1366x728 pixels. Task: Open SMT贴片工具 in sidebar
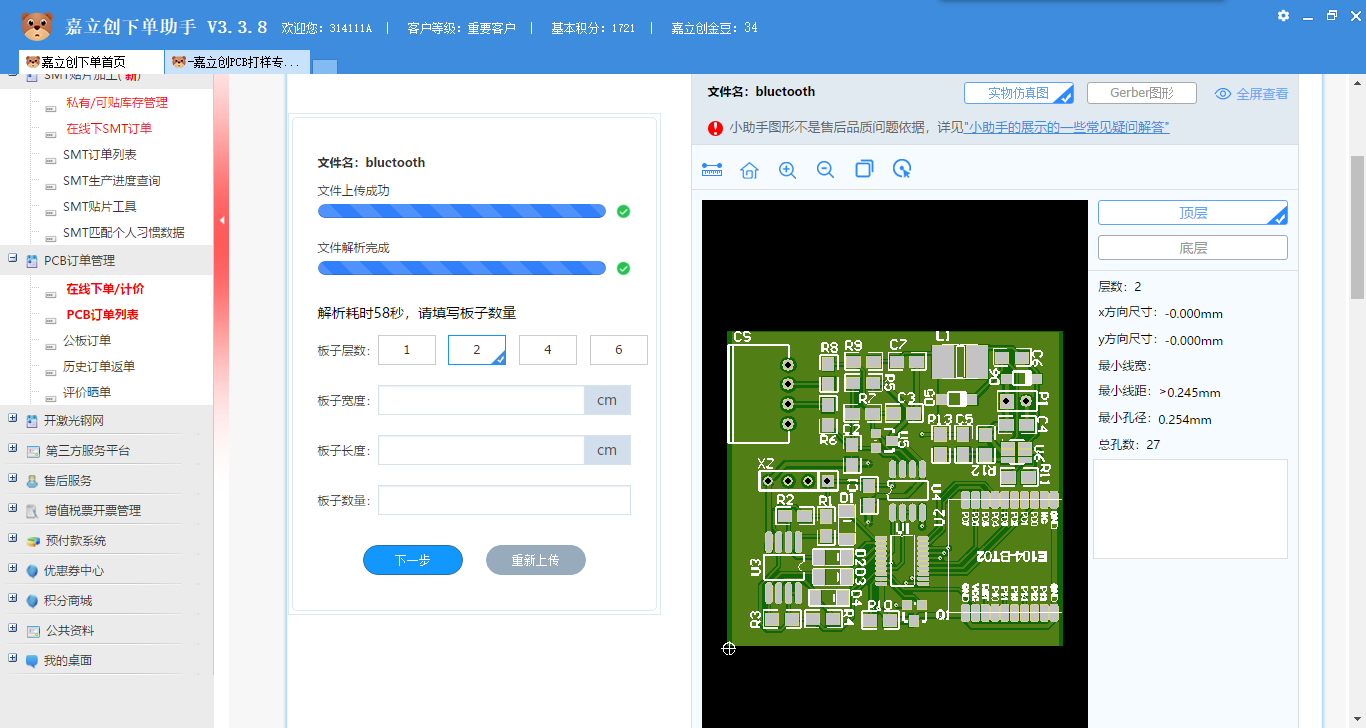coord(100,207)
